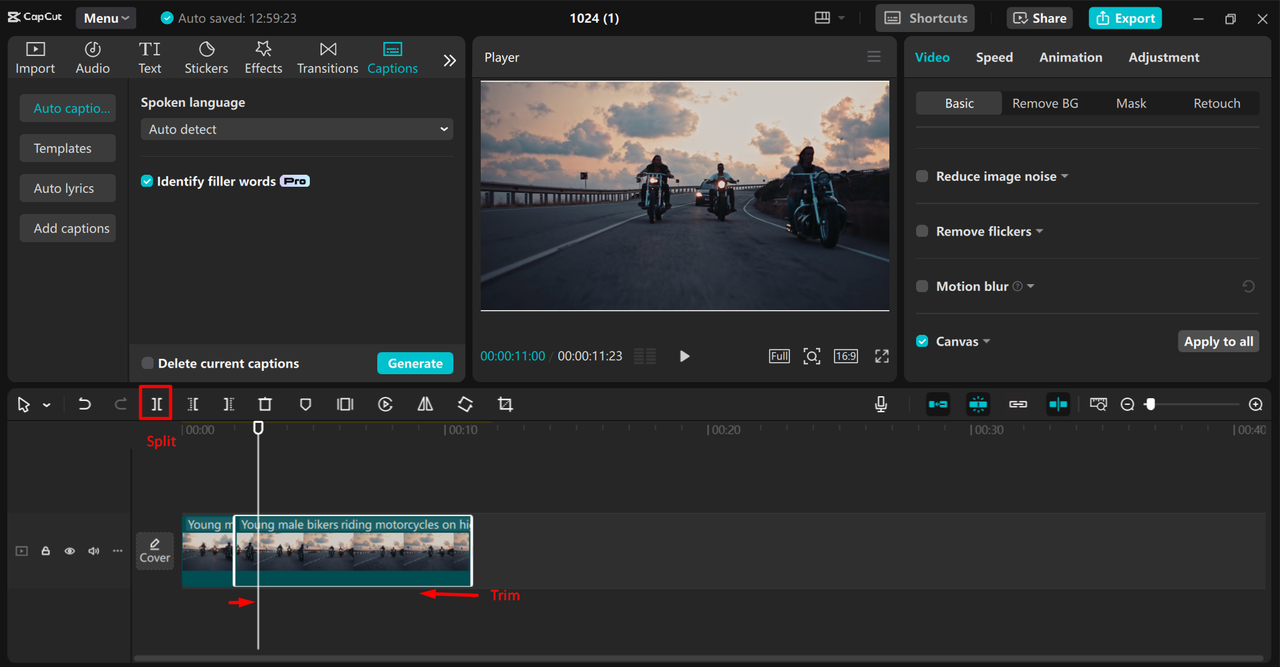Uncheck the Canvas checkbox

922,341
